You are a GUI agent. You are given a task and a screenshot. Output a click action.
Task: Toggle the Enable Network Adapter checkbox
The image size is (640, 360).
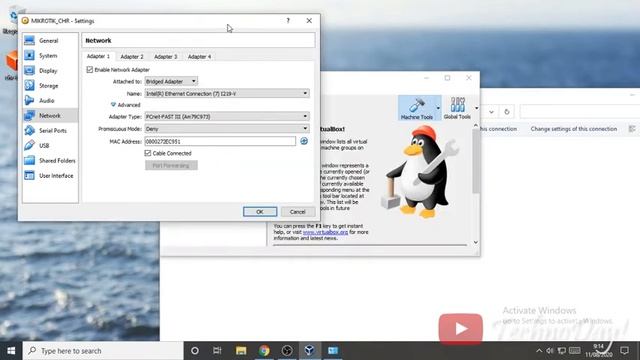coord(90,70)
